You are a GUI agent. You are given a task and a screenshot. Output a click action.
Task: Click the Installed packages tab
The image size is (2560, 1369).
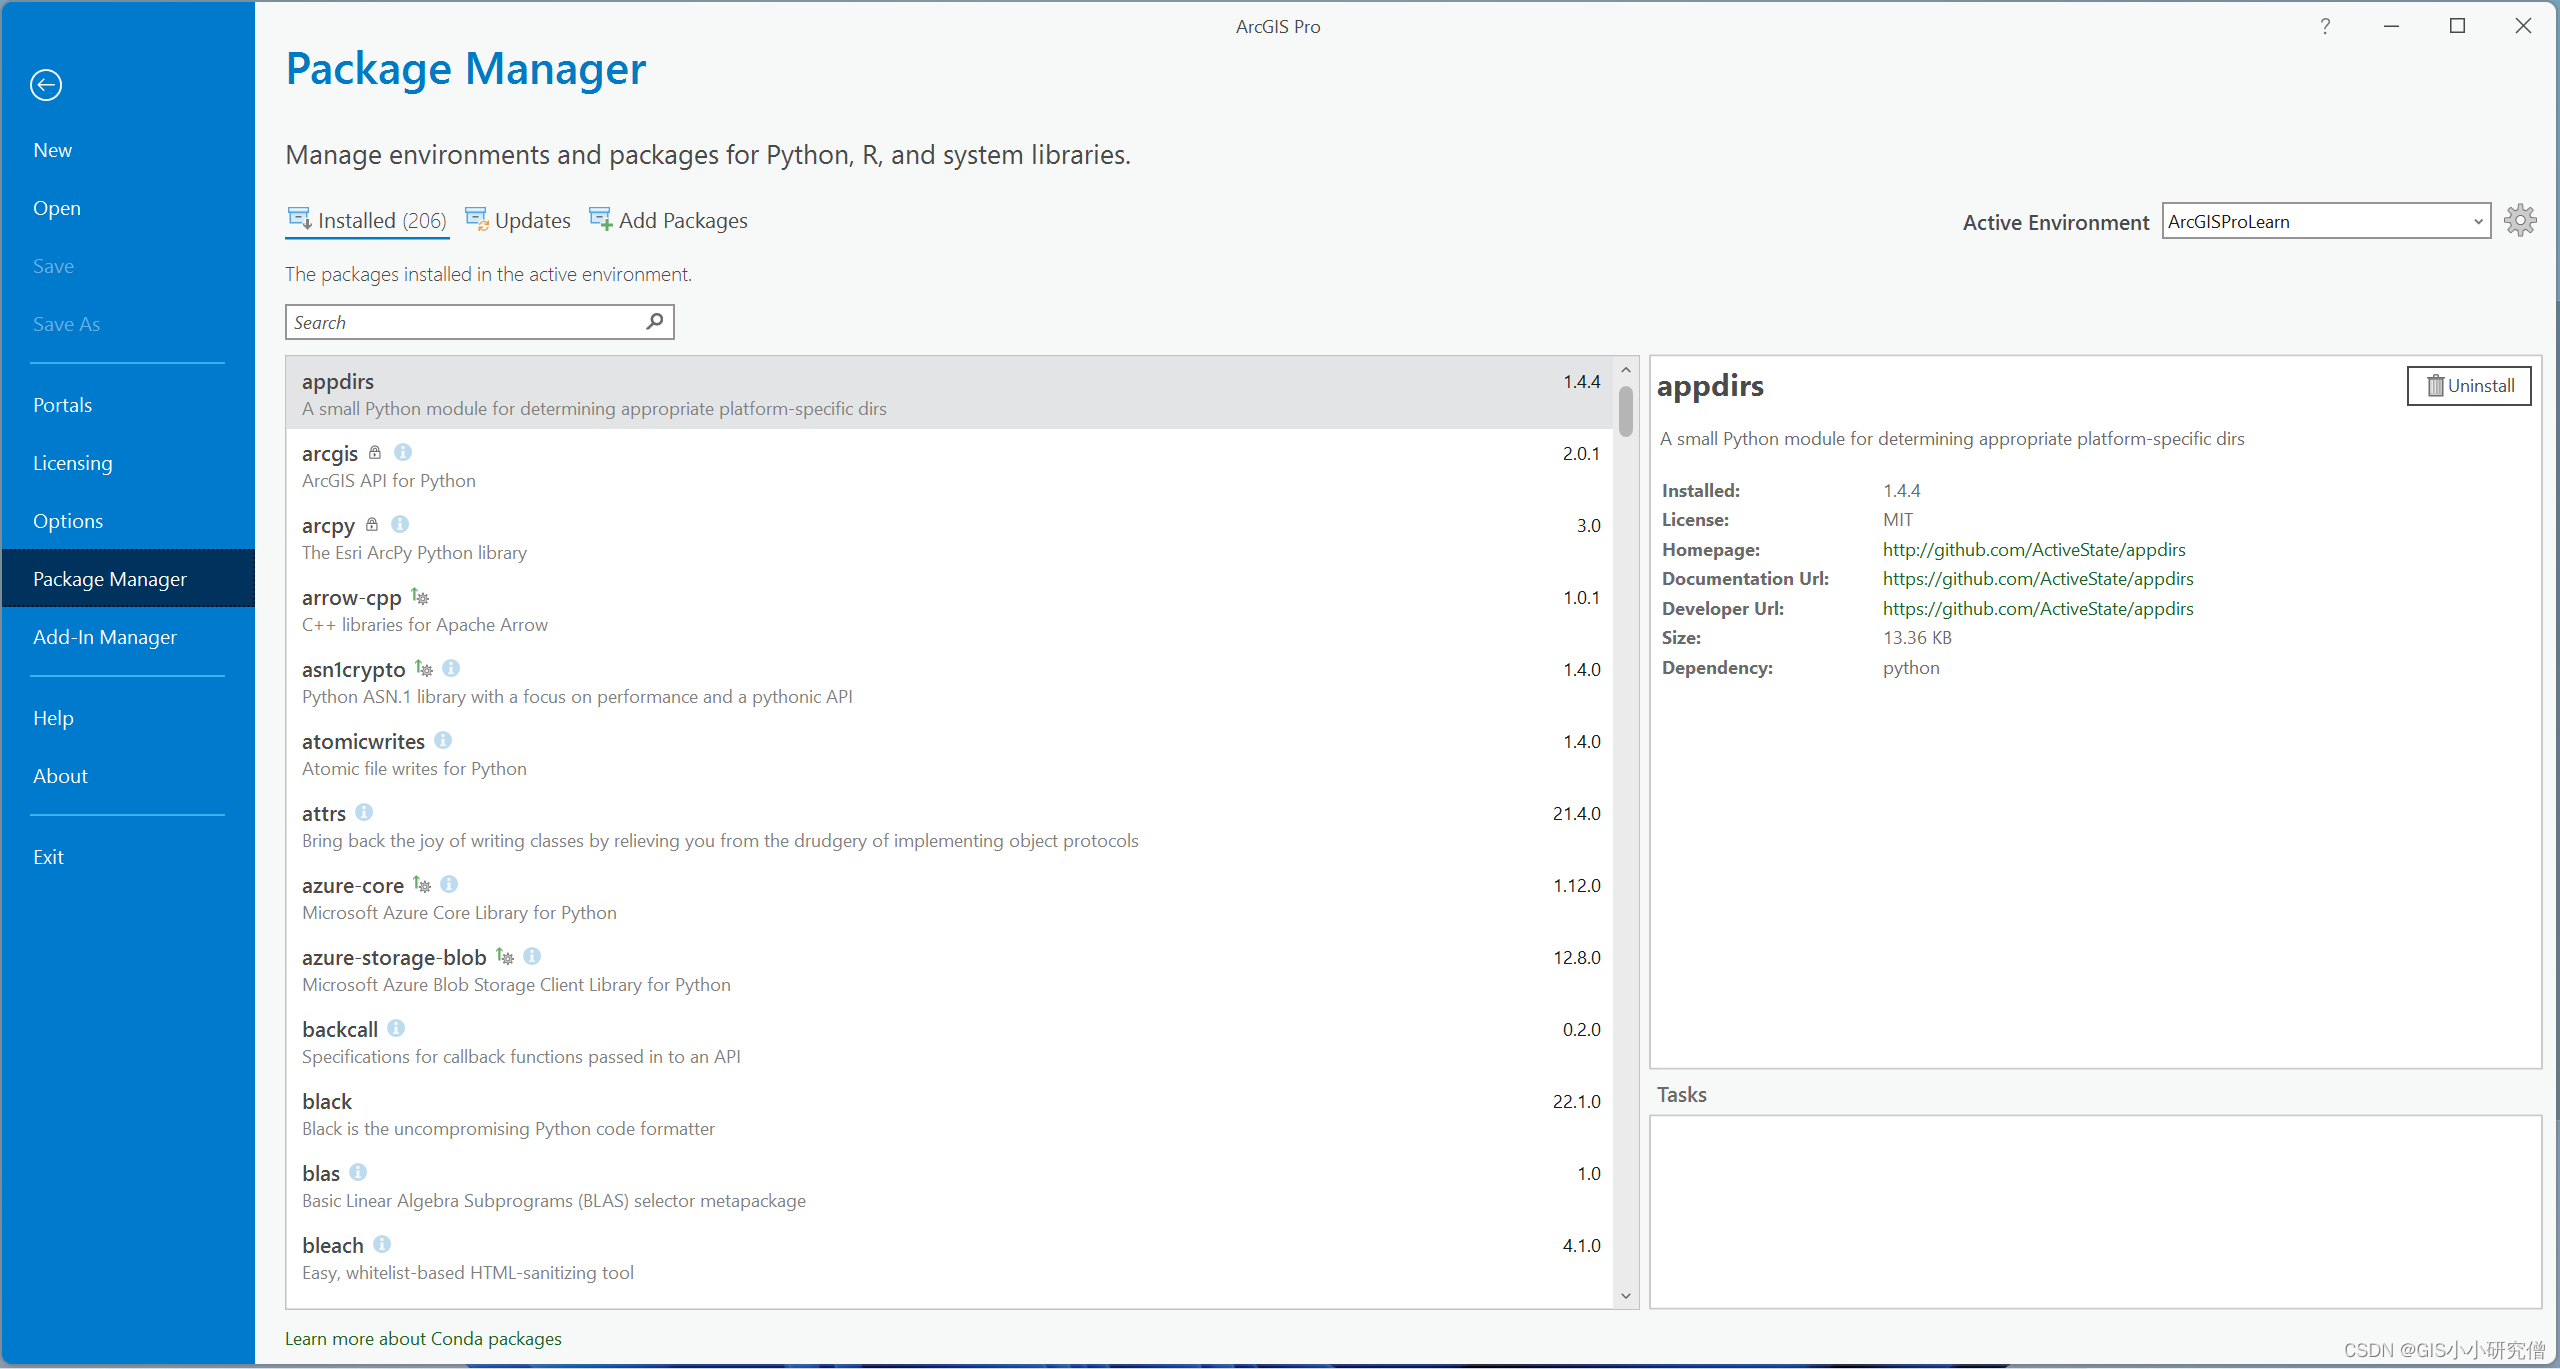(x=367, y=220)
